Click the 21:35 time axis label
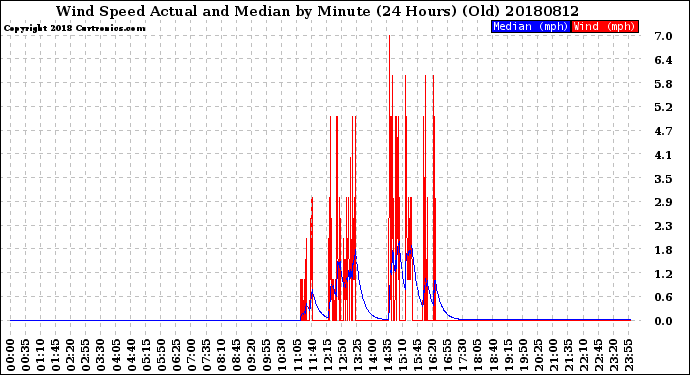Viewport: 690px width, 375px height. 568,355
